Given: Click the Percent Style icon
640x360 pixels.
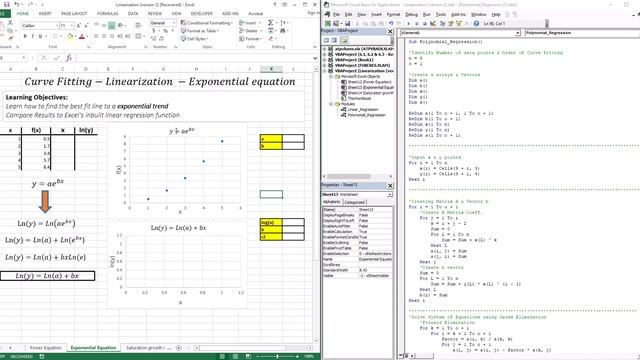Looking at the screenshot, I should [x=165, y=31].
